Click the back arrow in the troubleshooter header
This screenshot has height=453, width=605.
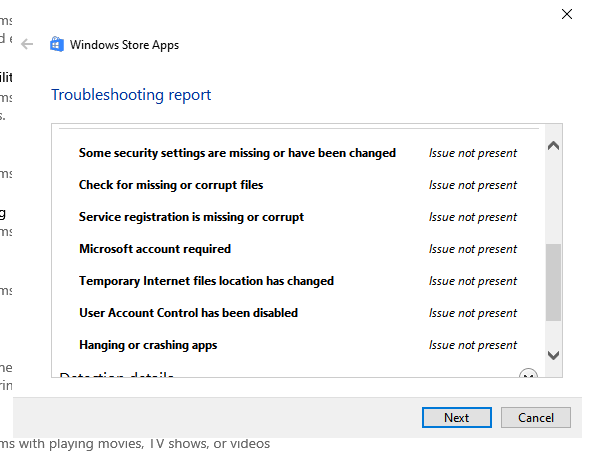pyautogui.click(x=27, y=44)
